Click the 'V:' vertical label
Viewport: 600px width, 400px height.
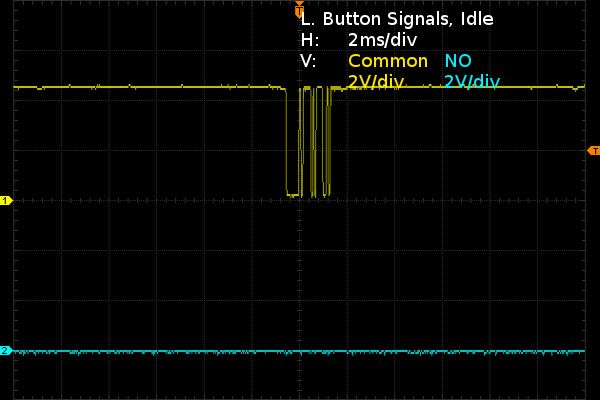pyautogui.click(x=308, y=61)
